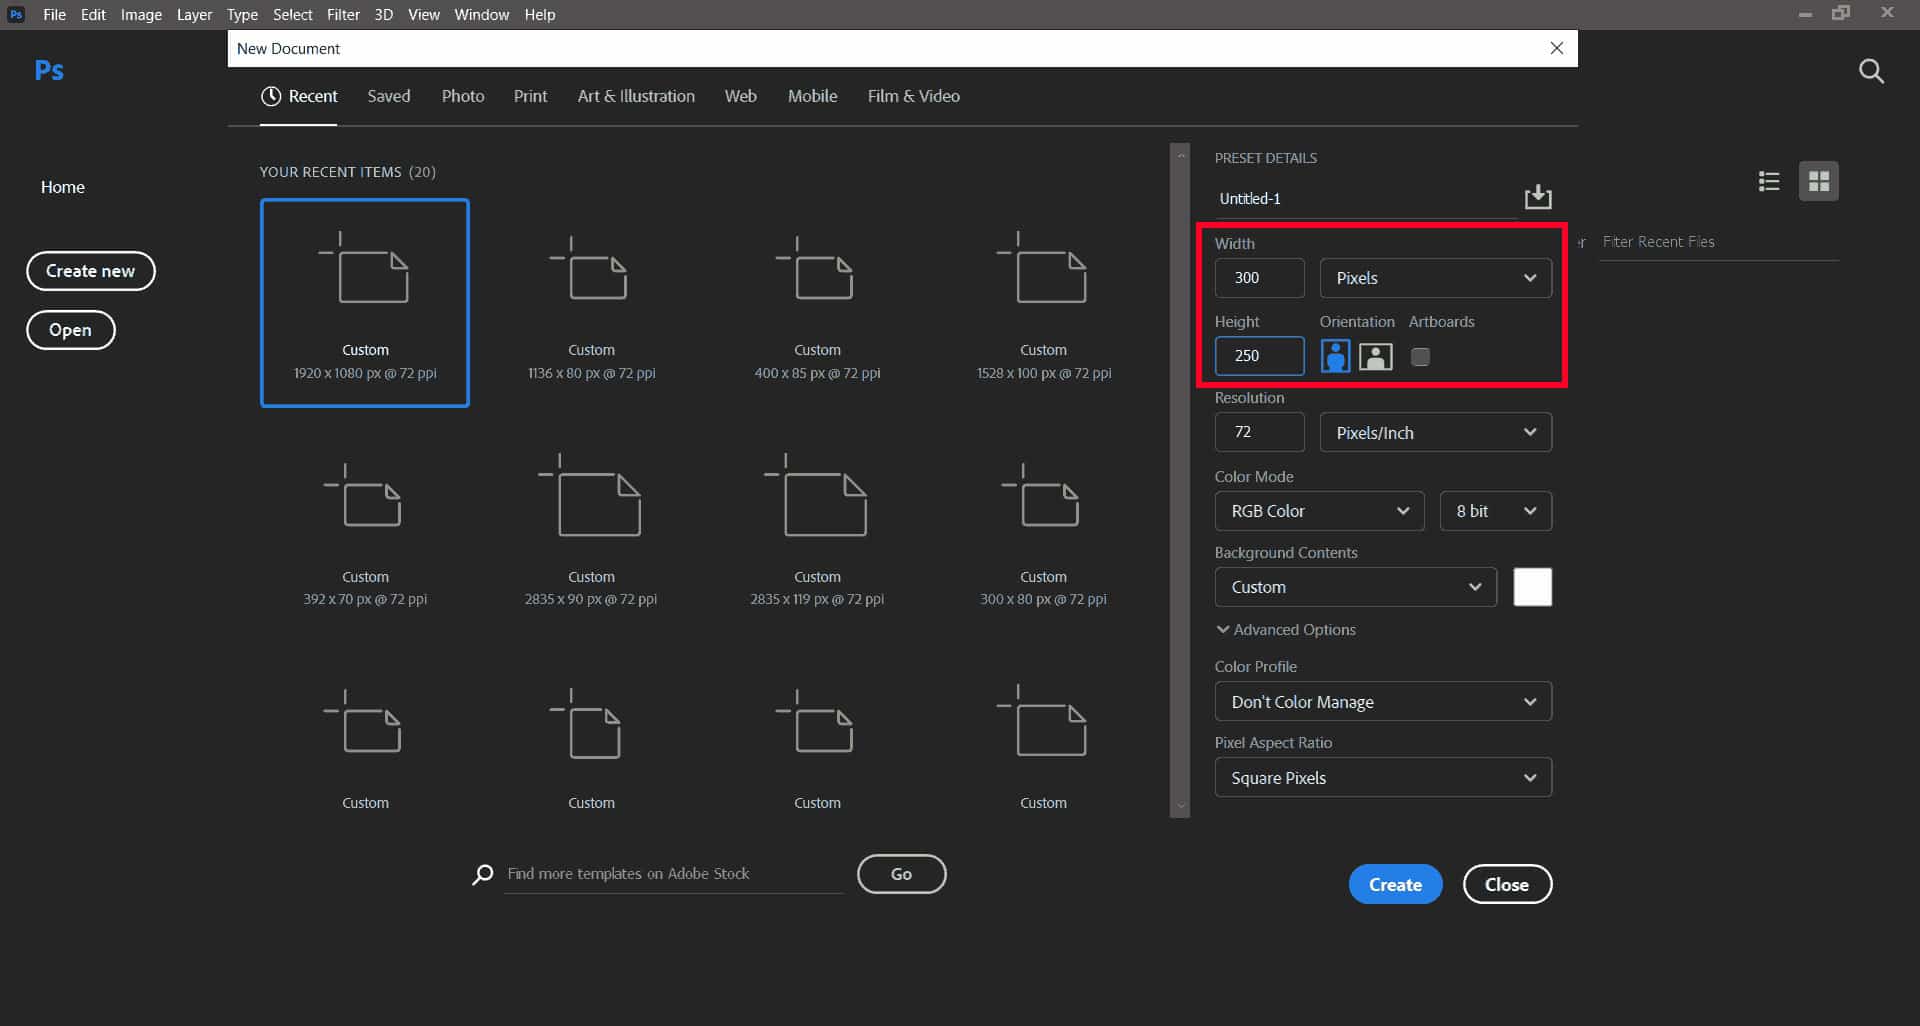
Task: Go to Home in the sidebar
Action: tap(62, 187)
